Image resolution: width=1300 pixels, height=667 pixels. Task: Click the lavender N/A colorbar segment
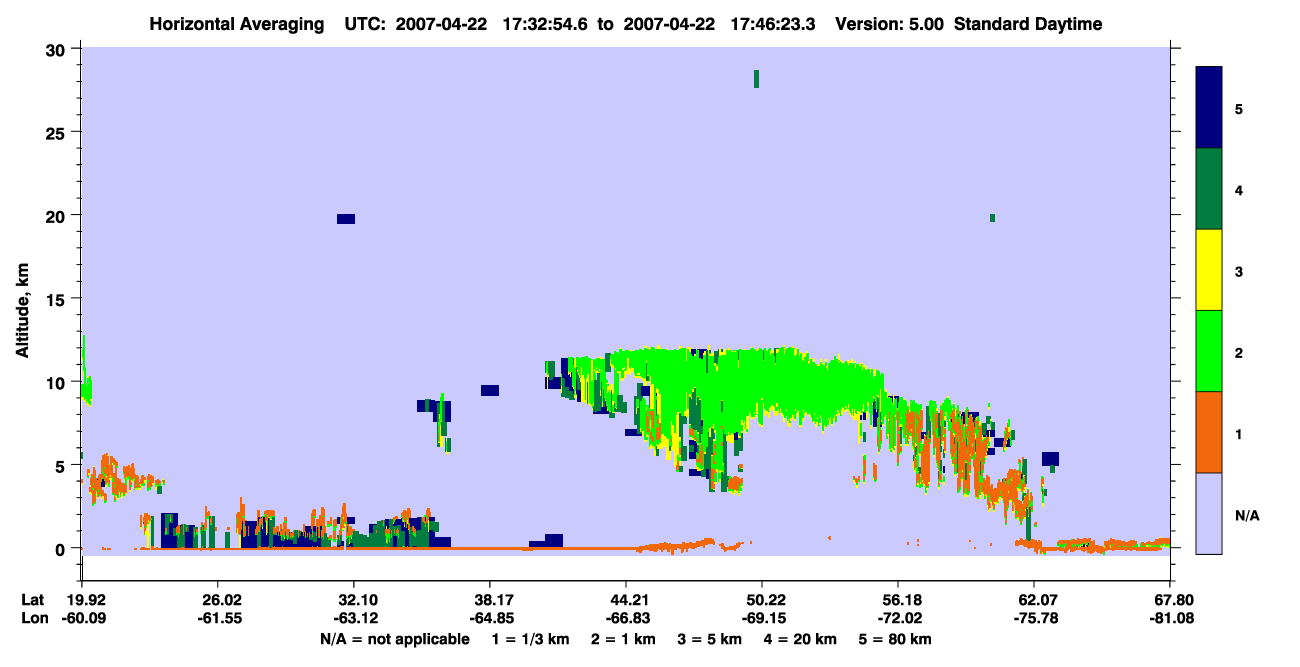pos(1209,512)
